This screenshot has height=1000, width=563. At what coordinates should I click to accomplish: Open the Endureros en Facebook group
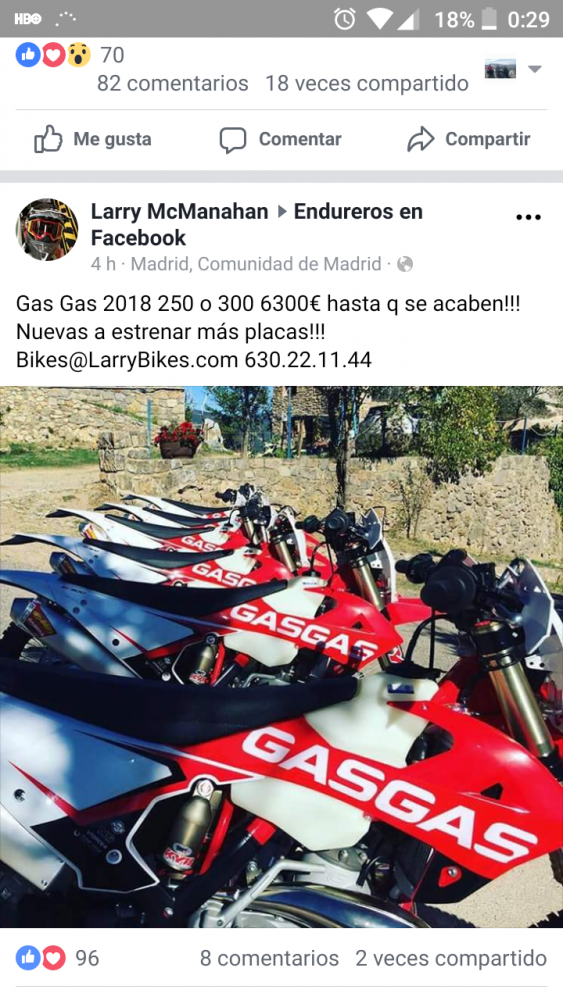coord(256,224)
